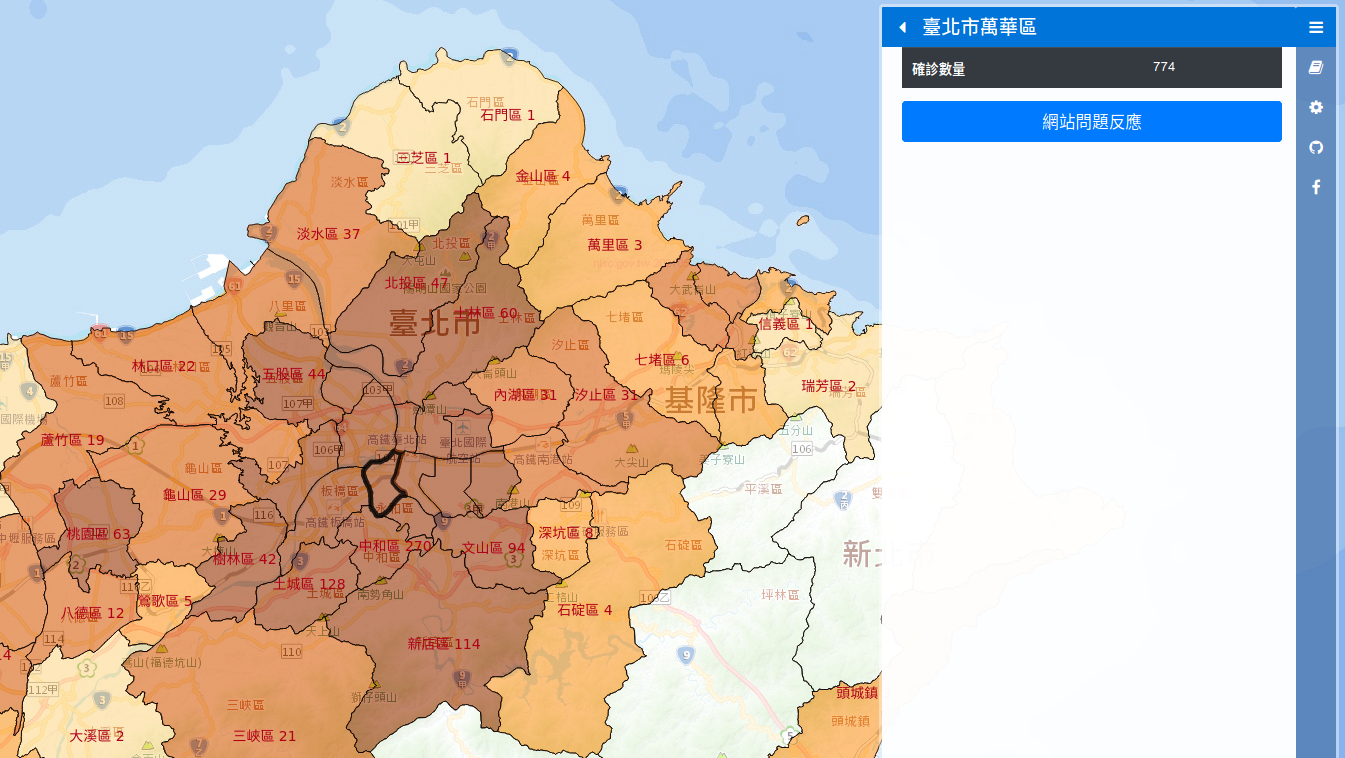This screenshot has height=758, width=1345.
Task: Open the hamburger menu in the blue header
Action: pos(1316,27)
